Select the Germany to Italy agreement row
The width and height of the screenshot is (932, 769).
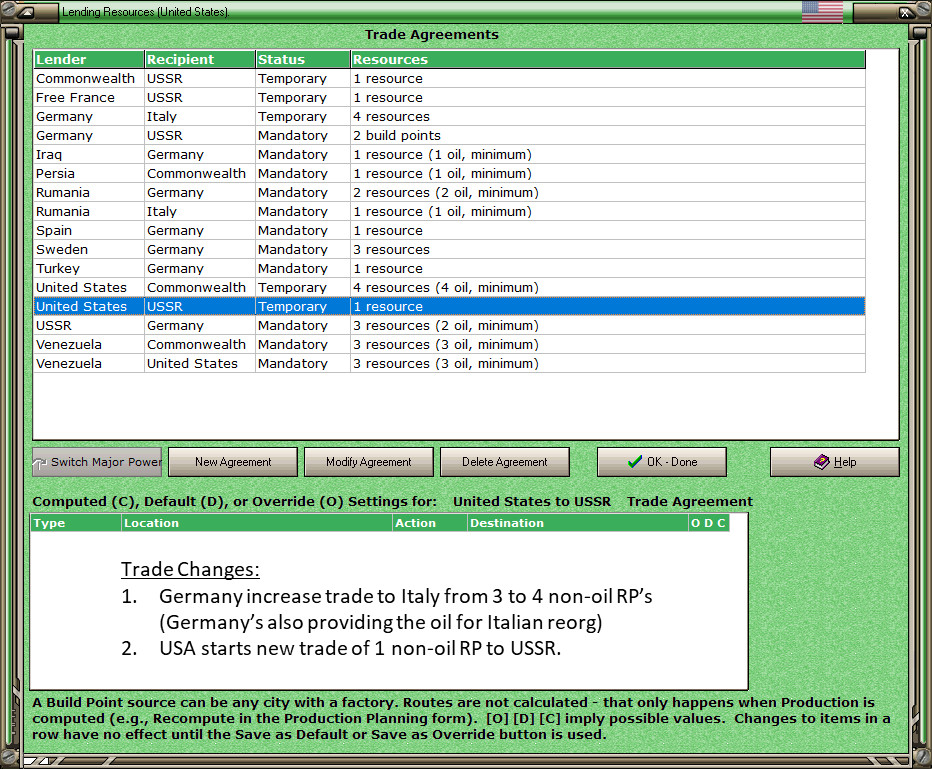point(449,116)
